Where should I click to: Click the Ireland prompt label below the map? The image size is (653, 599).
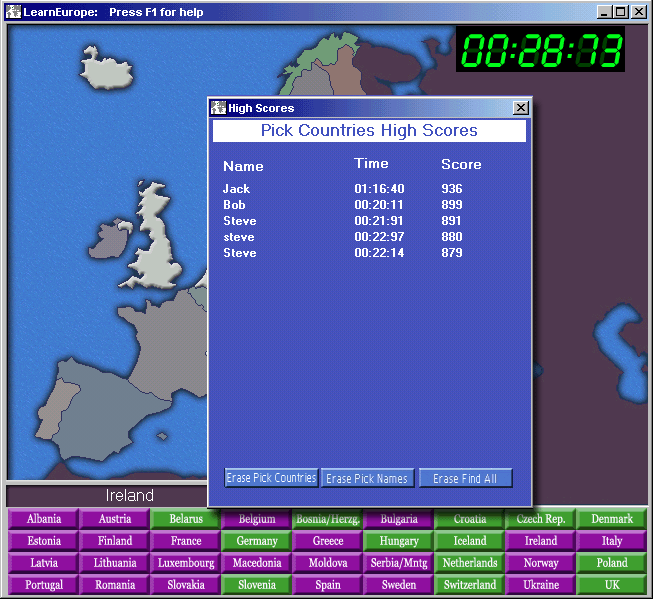coord(130,495)
